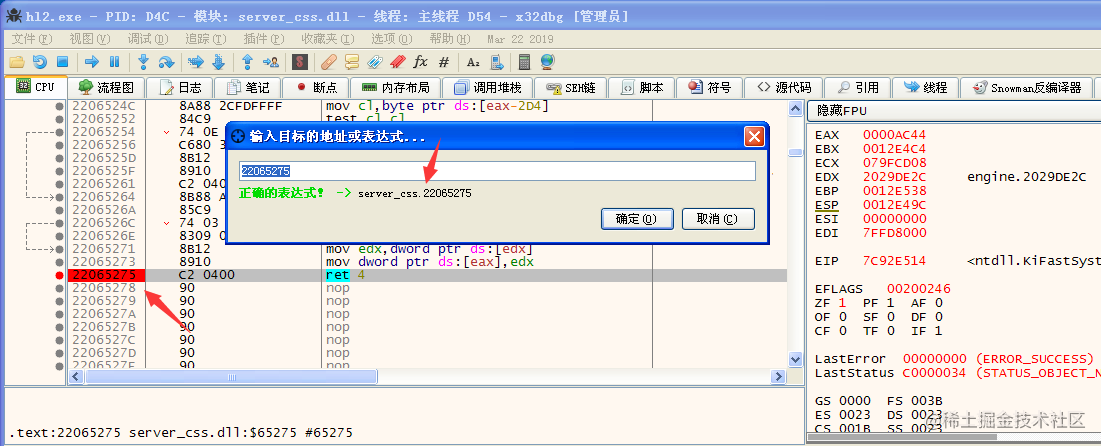Toggle breakpoint dot beside address 22065278
This screenshot has width=1101, height=446.
(x=59, y=288)
